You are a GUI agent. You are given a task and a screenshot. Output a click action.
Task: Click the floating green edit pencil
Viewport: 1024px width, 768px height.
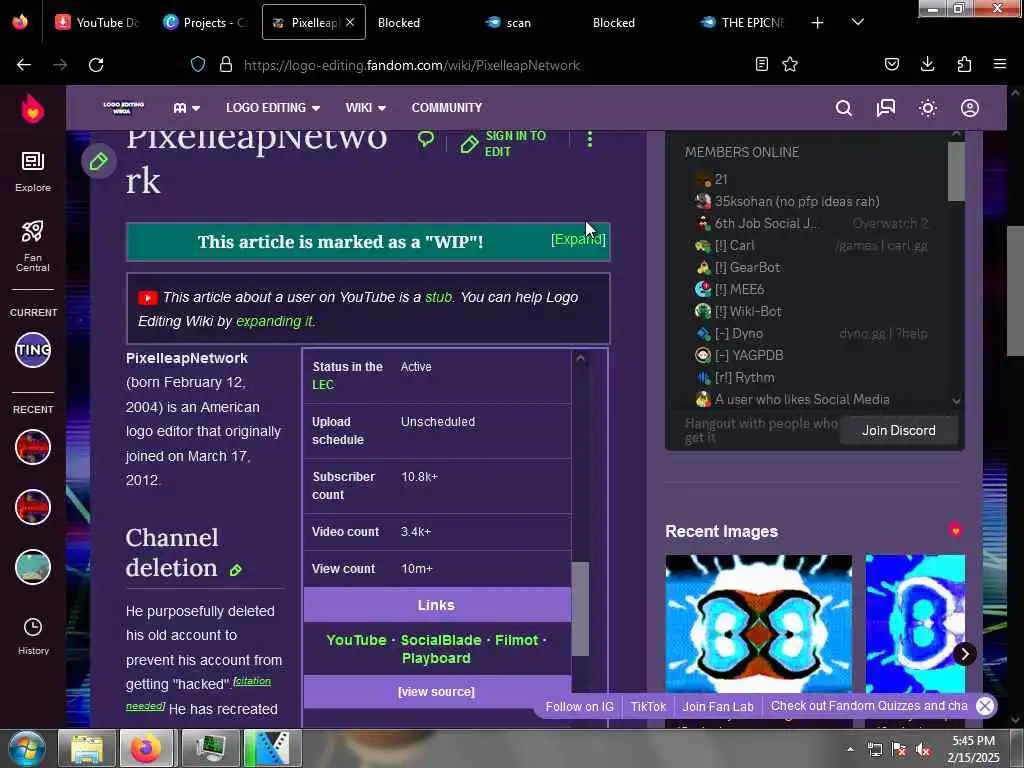click(x=99, y=161)
